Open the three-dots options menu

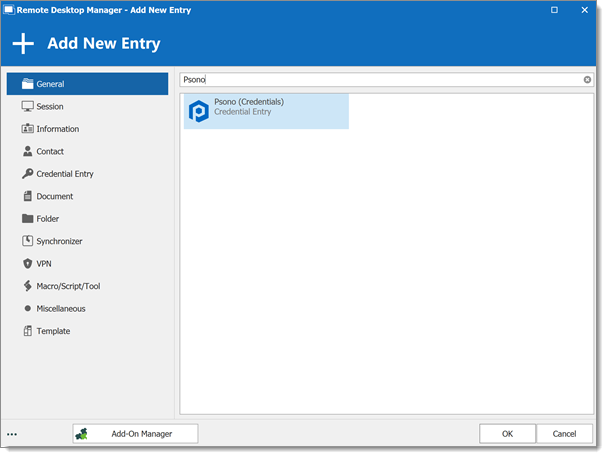12,434
